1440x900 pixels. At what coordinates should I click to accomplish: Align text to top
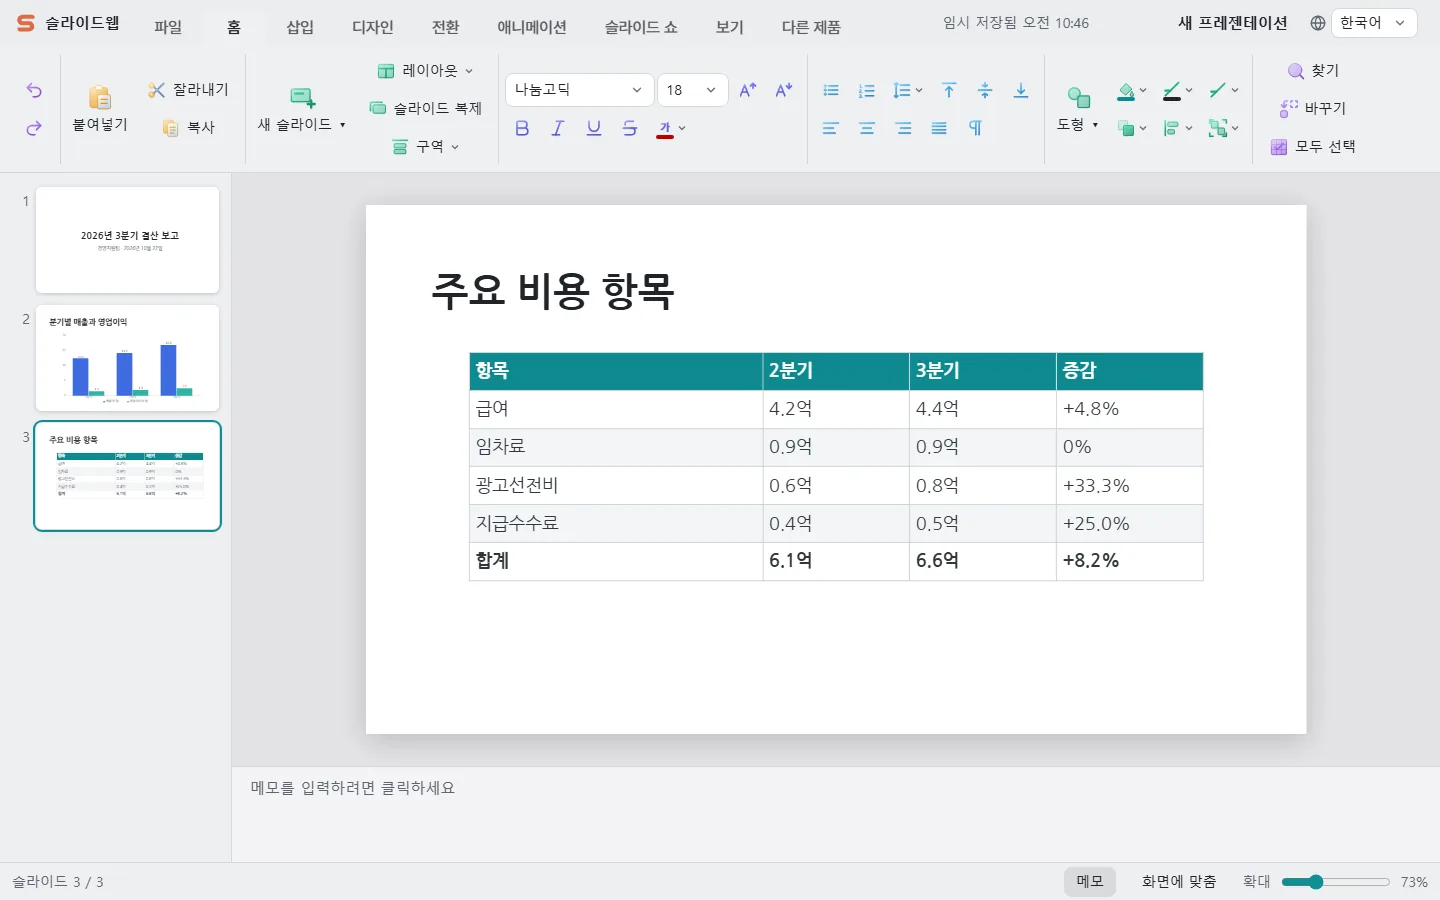[x=949, y=90]
